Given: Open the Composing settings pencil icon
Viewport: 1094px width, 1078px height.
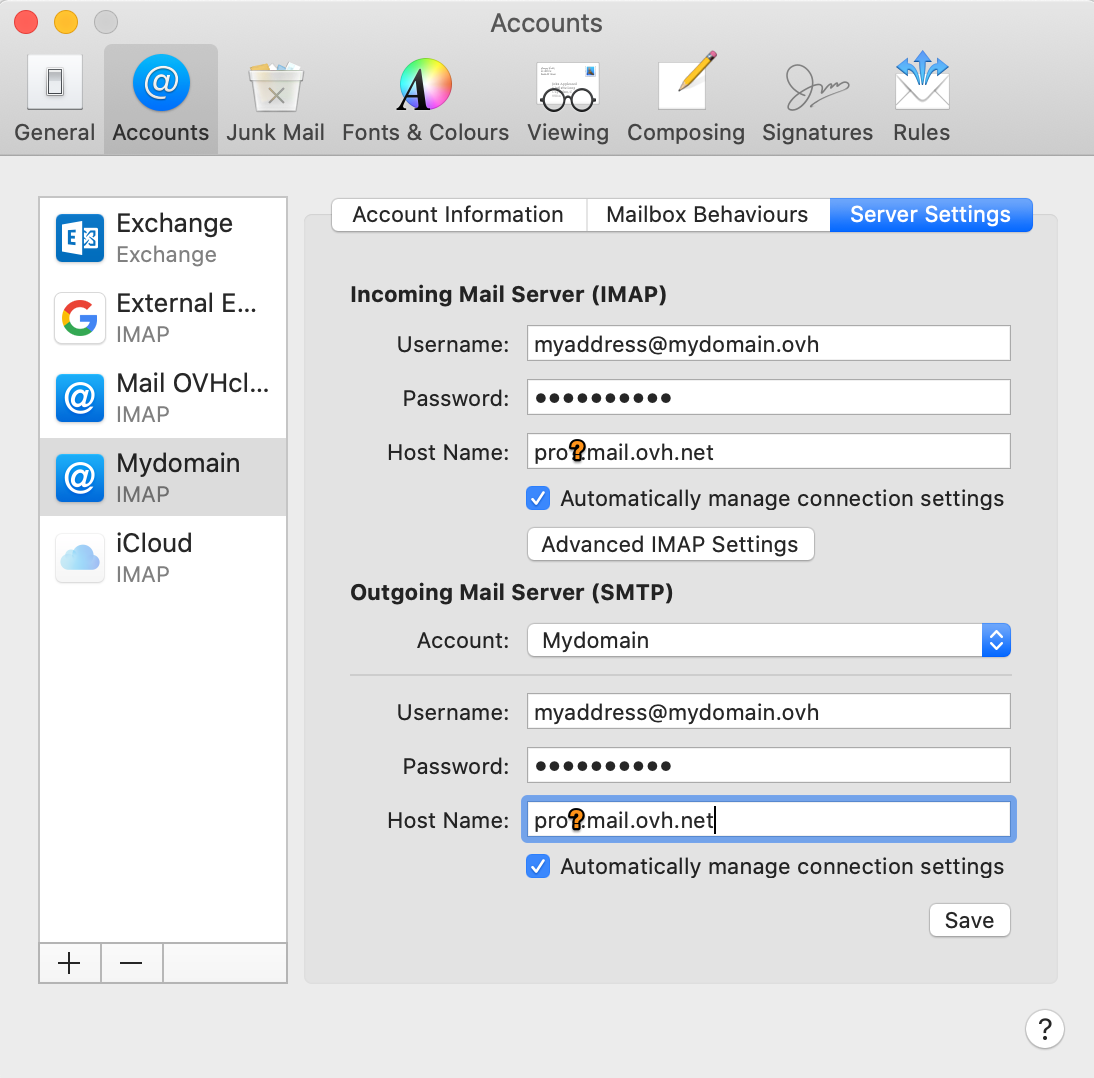Looking at the screenshot, I should [686, 97].
